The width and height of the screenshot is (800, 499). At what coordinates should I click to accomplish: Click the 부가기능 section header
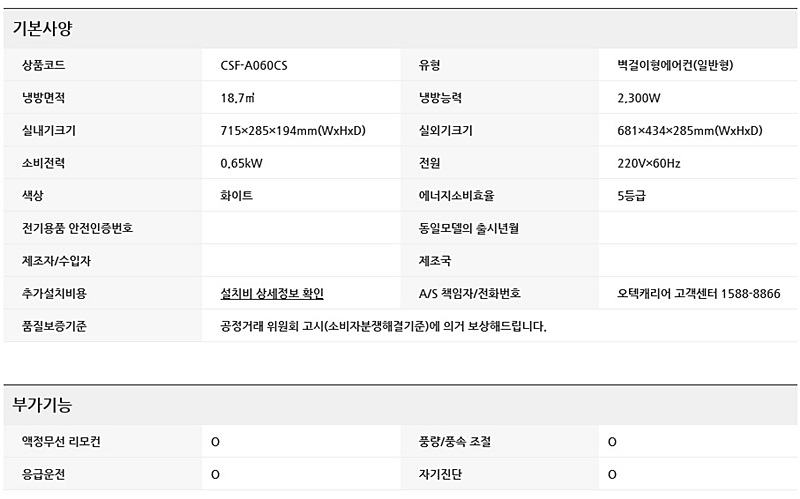(x=42, y=405)
